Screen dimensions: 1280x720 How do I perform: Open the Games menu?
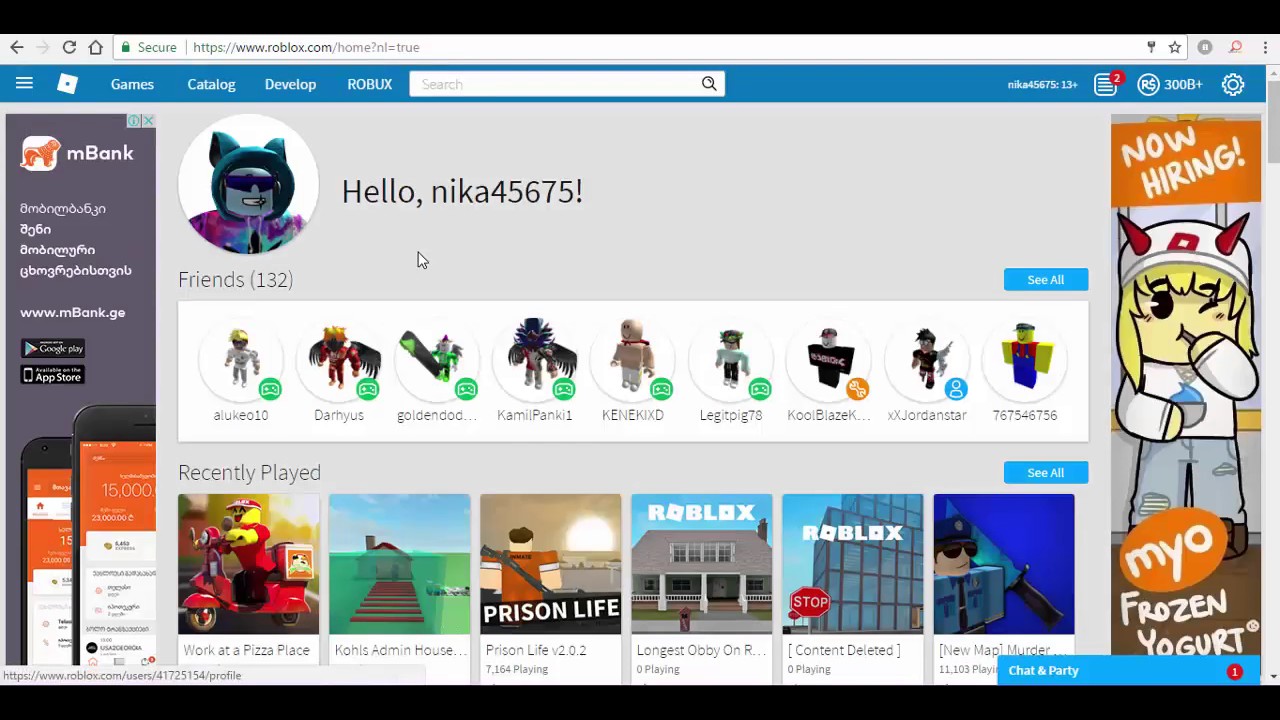(x=132, y=84)
